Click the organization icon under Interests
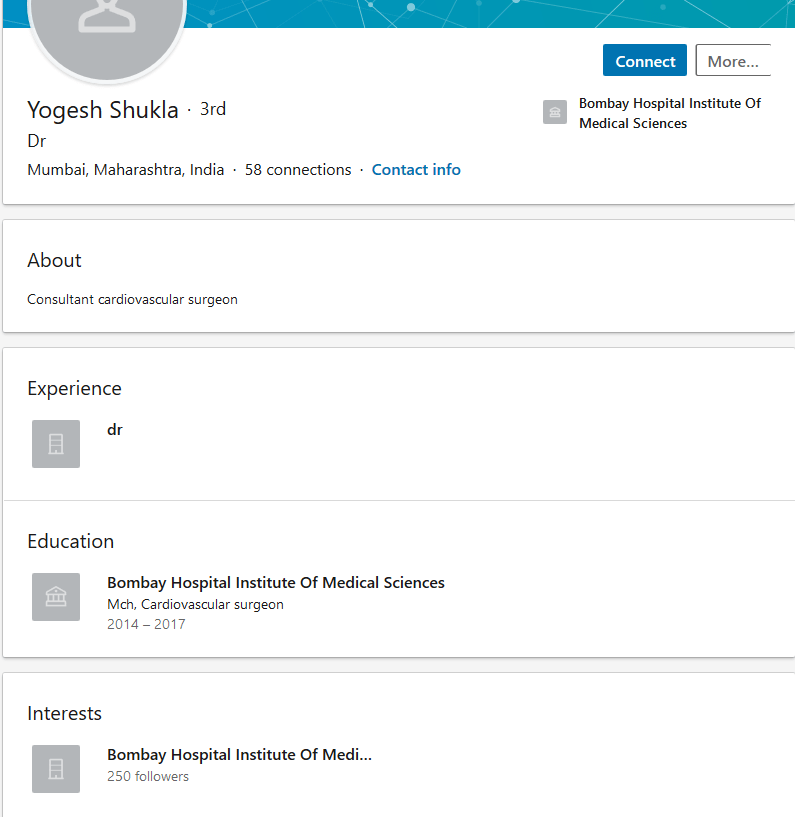The image size is (795, 817). [56, 769]
